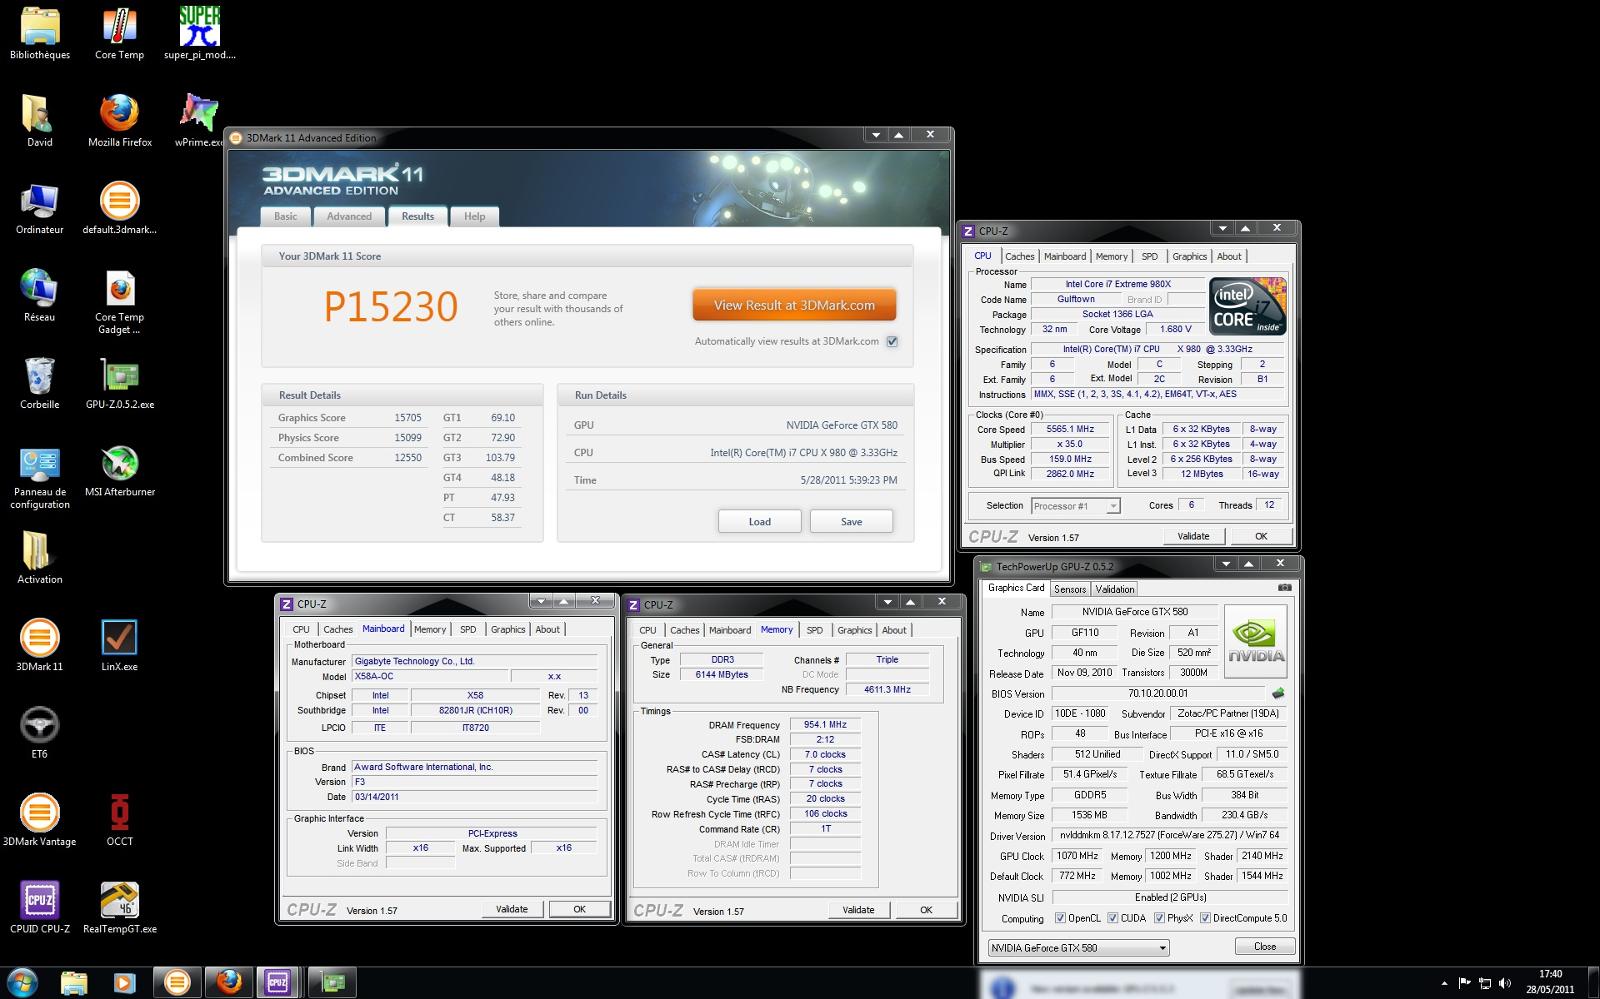Switch to GPU-Z in the taskbar

pos(332,983)
